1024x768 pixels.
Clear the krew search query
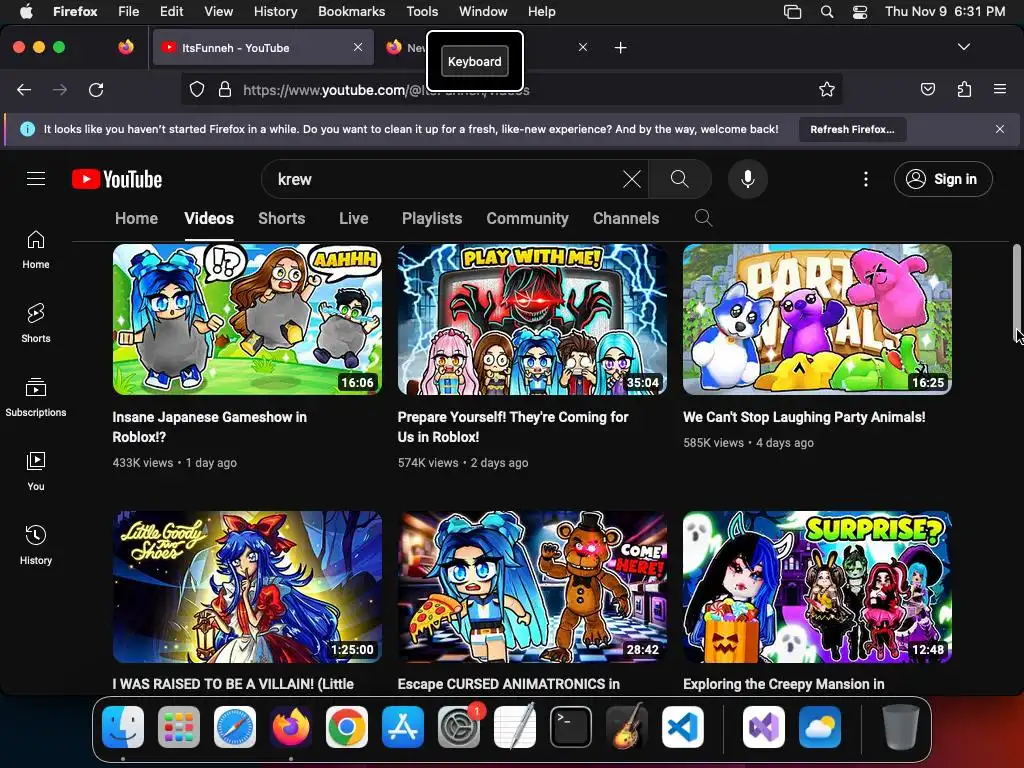tap(632, 179)
